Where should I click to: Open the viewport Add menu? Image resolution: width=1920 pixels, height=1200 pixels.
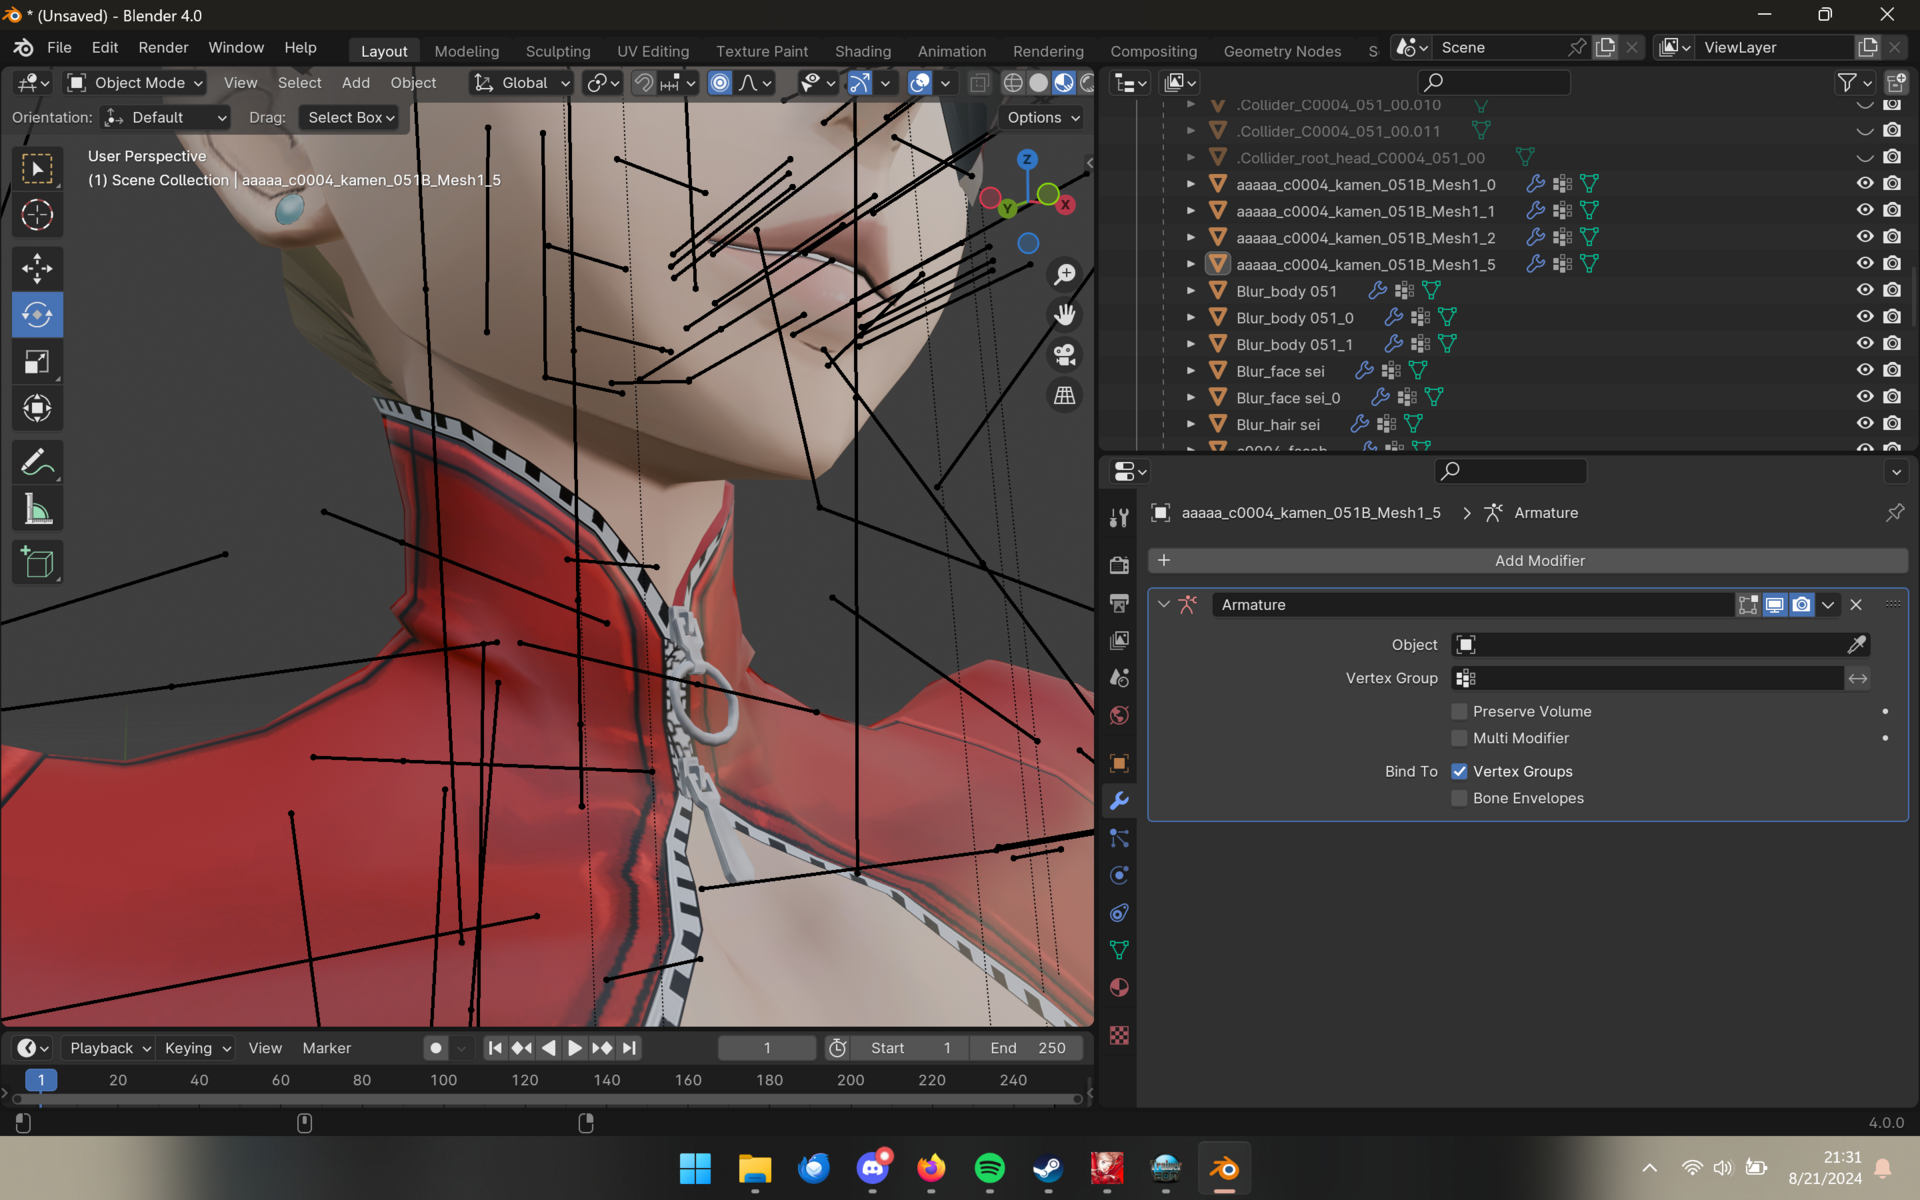pyautogui.click(x=355, y=83)
